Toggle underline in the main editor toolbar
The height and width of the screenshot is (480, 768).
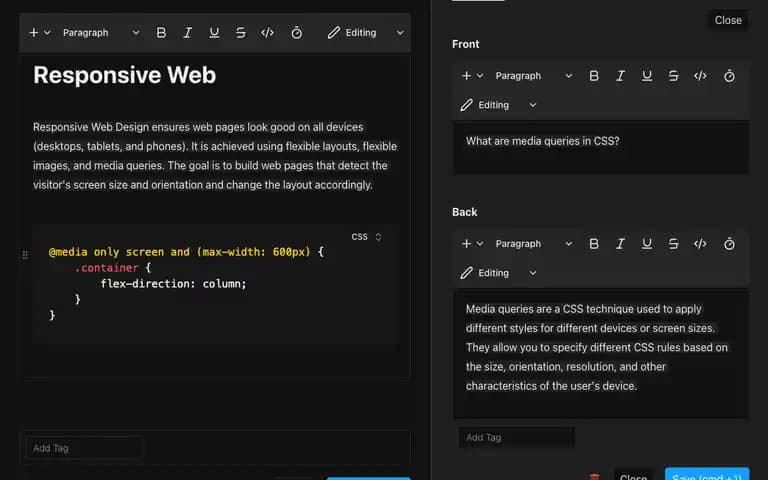coord(214,33)
